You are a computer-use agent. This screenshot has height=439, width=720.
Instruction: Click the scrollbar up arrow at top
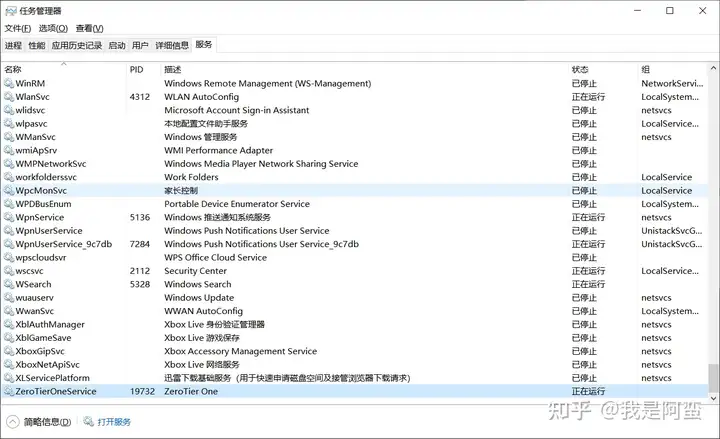(x=713, y=68)
